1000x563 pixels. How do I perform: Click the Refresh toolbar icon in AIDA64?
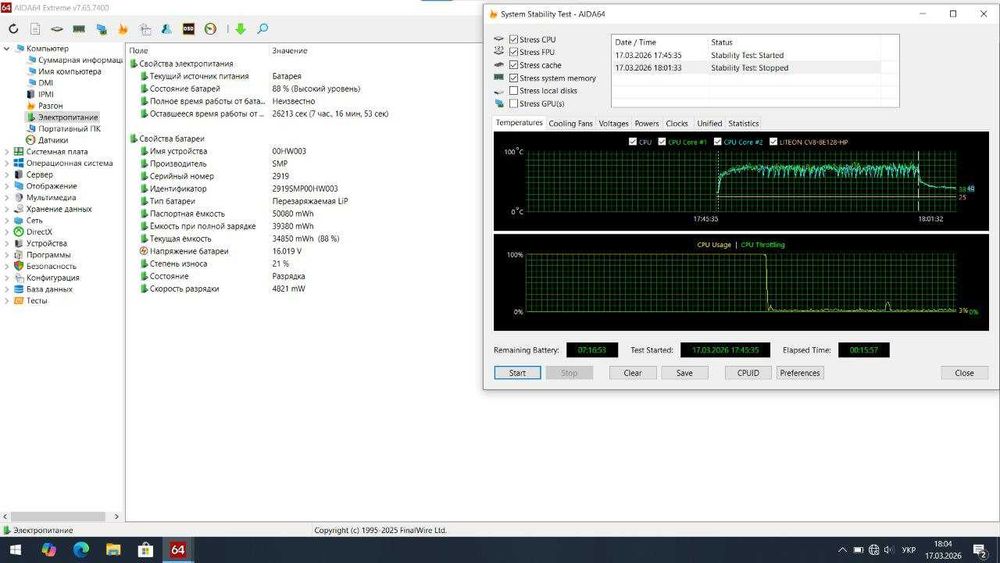tap(13, 29)
